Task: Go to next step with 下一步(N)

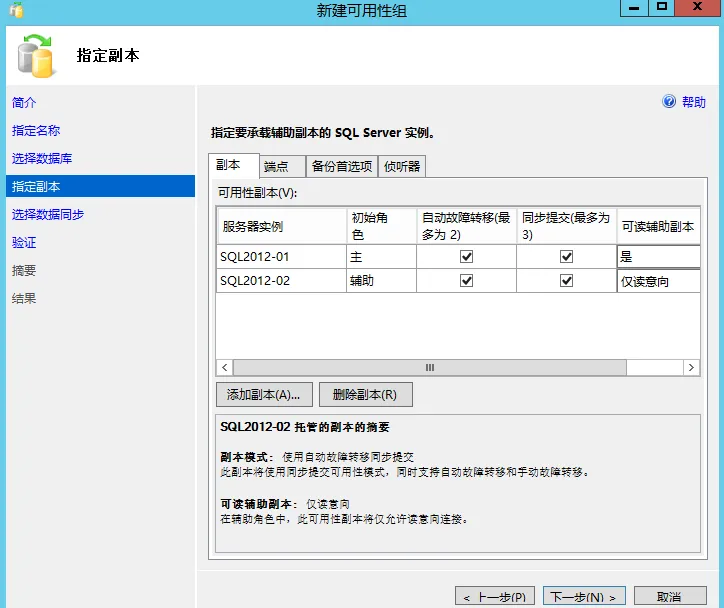Action: pos(584,597)
